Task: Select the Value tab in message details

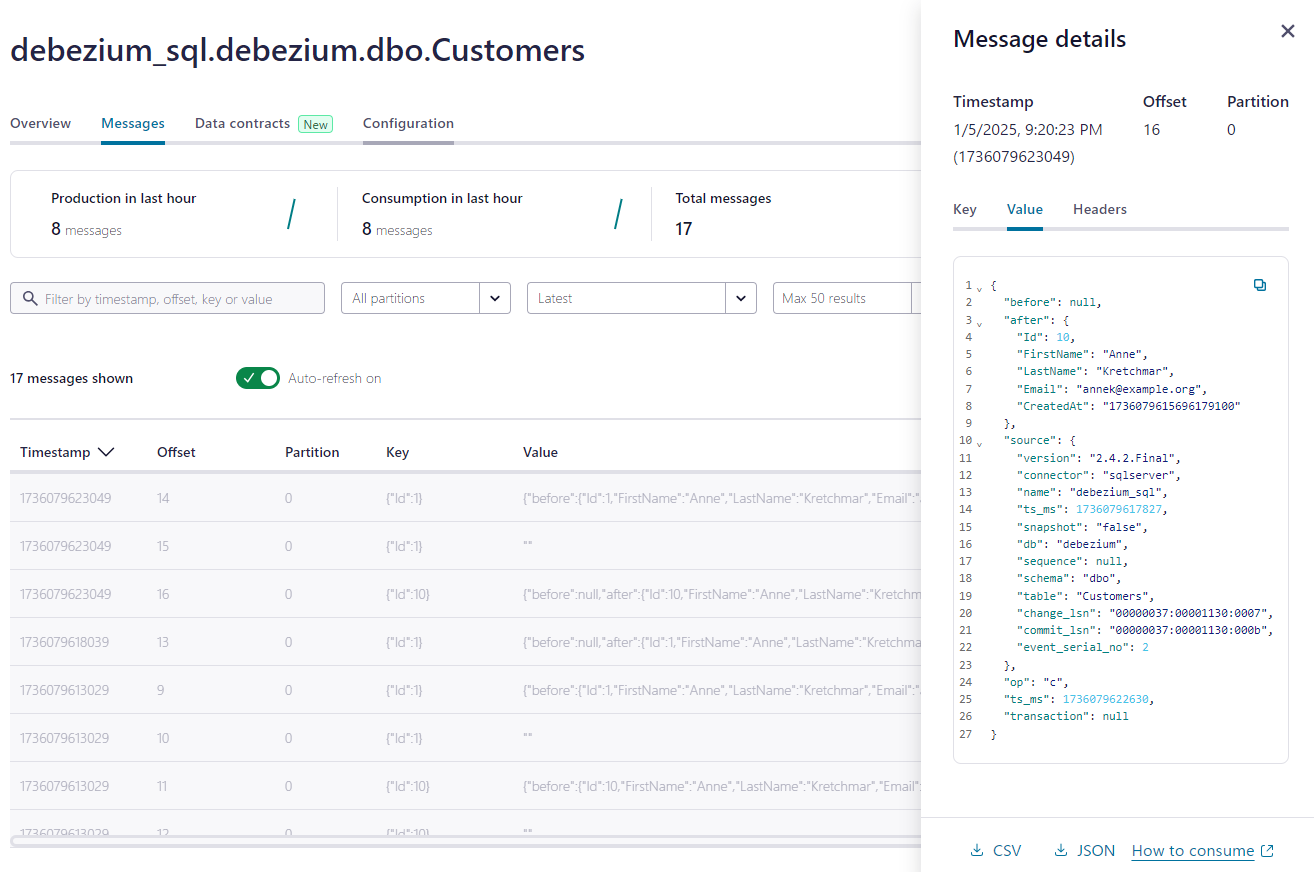Action: point(1025,209)
